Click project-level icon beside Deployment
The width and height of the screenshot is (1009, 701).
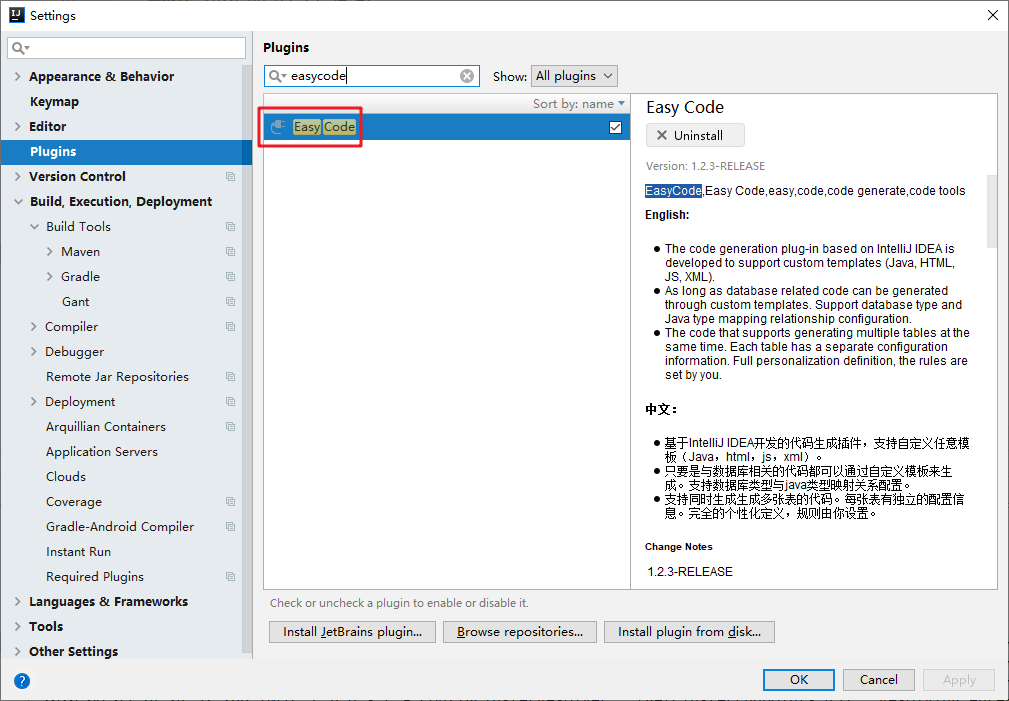pyautogui.click(x=230, y=402)
